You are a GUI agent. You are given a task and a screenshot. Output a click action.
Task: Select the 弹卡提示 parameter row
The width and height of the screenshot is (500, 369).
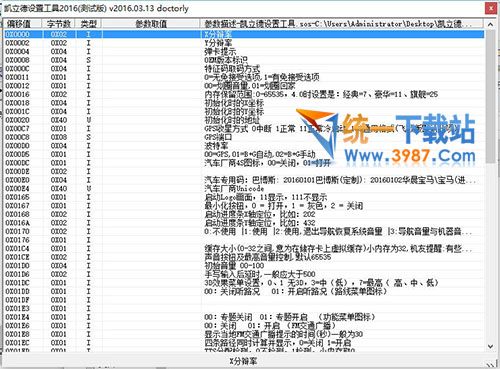pos(244,52)
